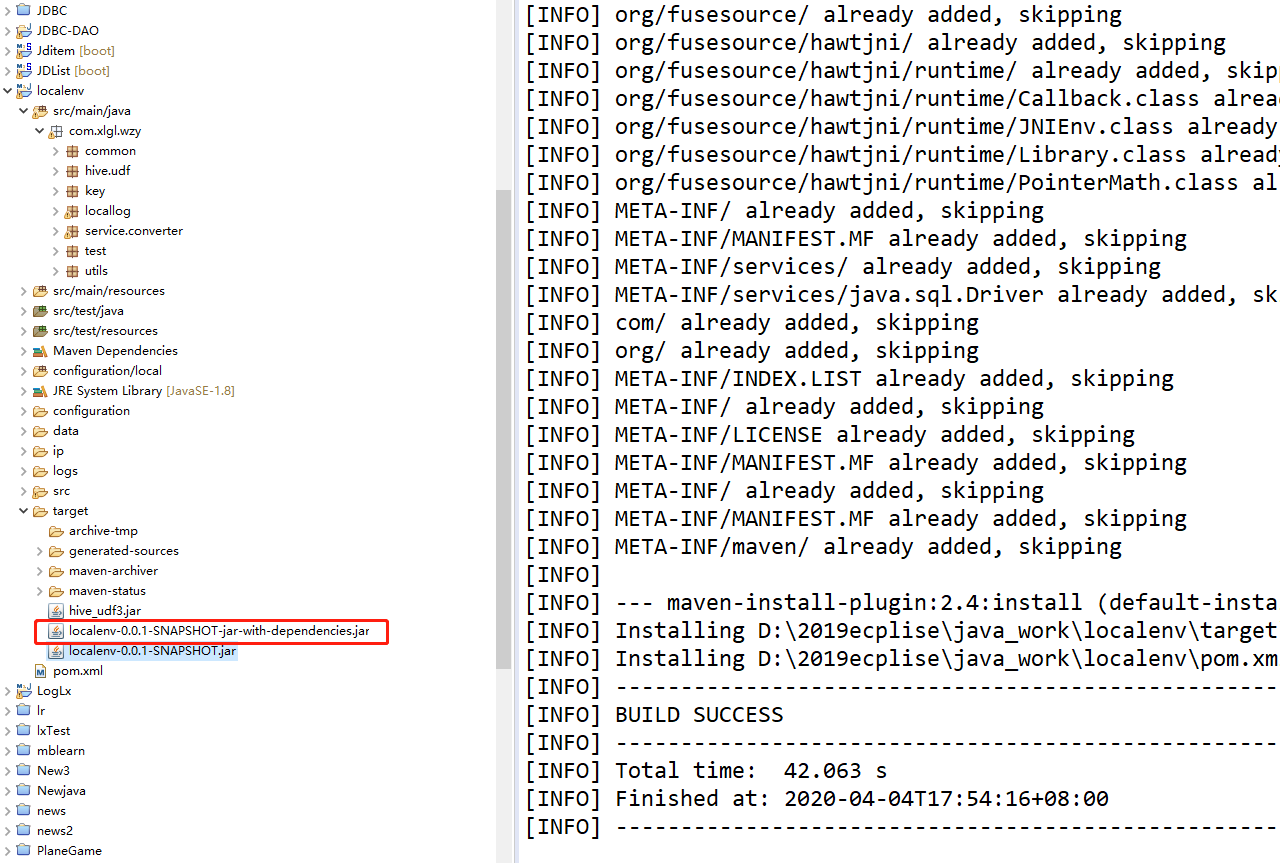Screen dimensions: 1280x863
Task: Click the utils package icon
Action: tap(72, 270)
